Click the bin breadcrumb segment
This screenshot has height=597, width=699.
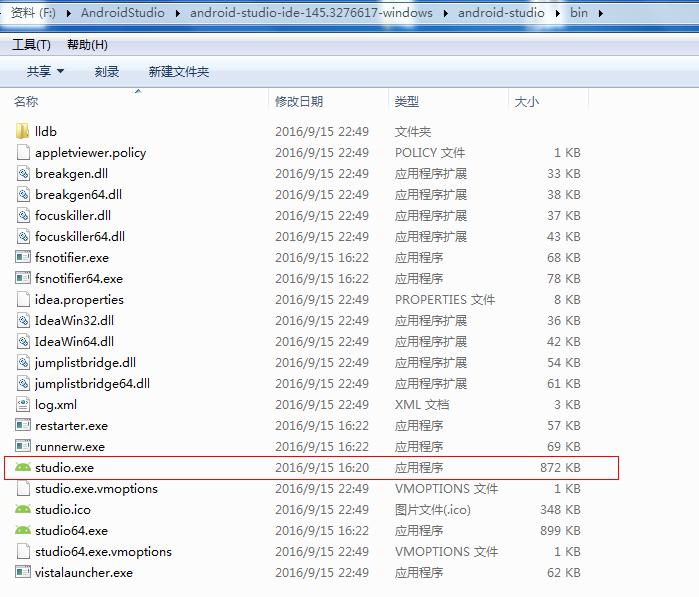pos(579,12)
